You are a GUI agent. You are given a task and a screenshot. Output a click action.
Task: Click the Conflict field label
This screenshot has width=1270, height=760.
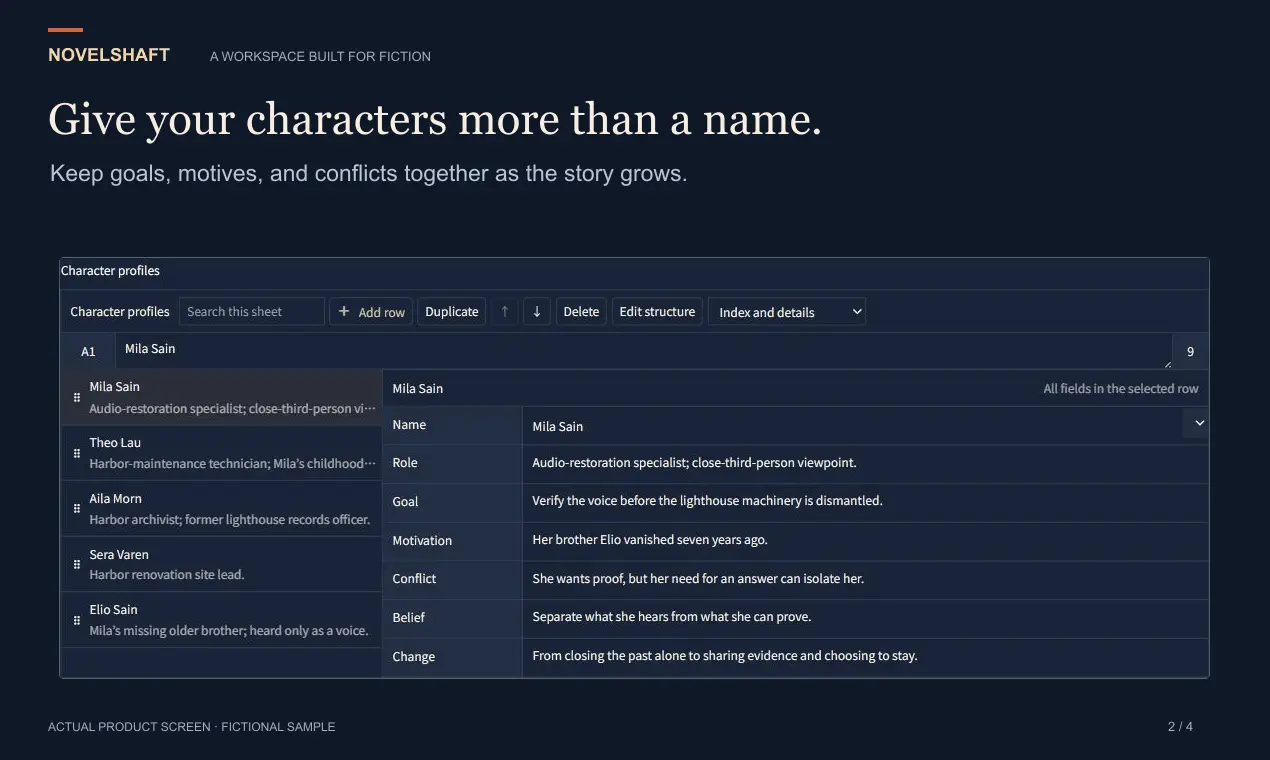click(x=414, y=579)
